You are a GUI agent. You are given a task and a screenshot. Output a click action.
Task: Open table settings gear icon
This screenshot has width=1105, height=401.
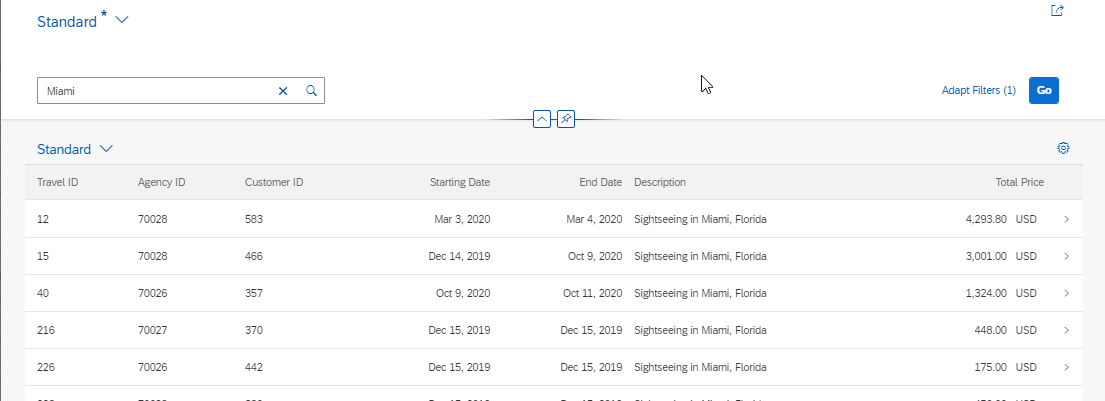tap(1063, 148)
